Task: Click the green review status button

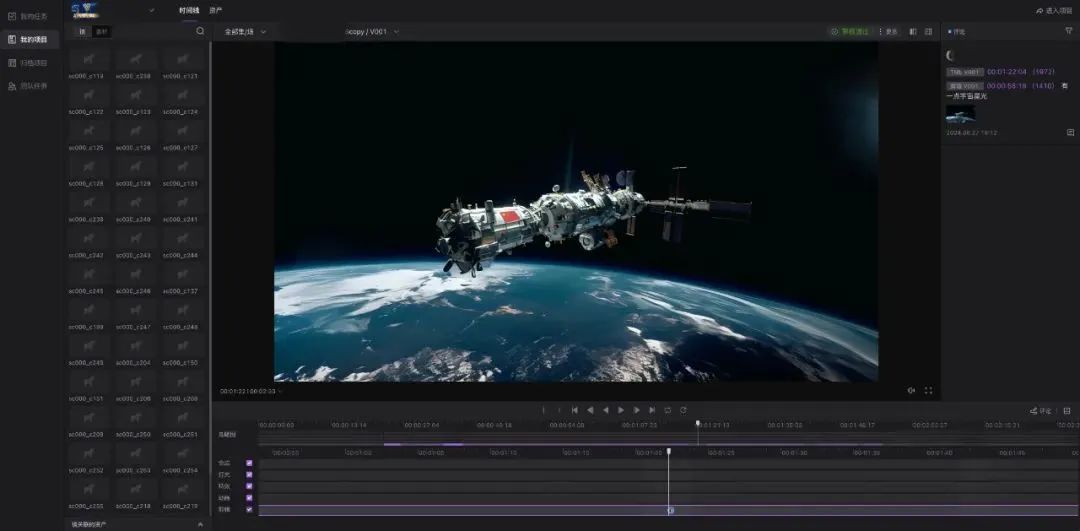Action: 850,32
